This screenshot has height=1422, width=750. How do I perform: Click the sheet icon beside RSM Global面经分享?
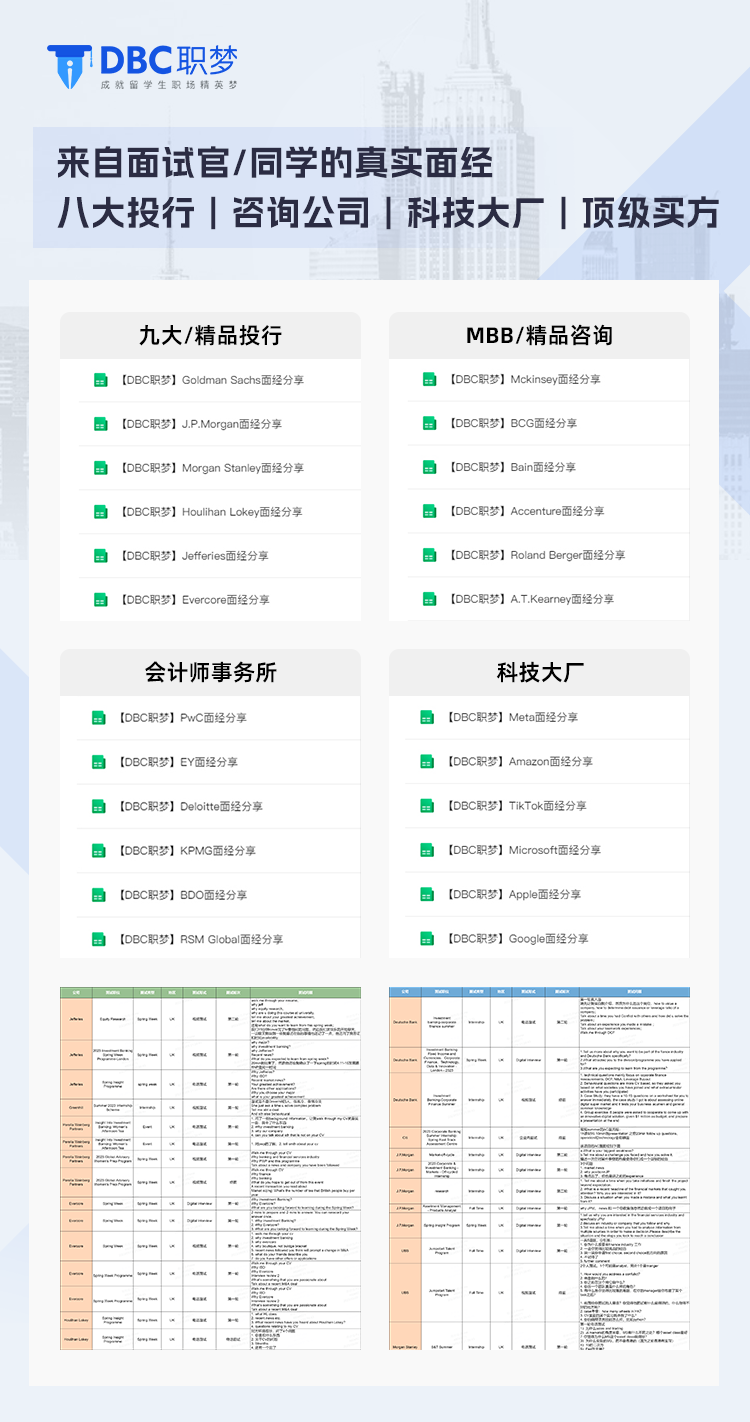tap(100, 939)
